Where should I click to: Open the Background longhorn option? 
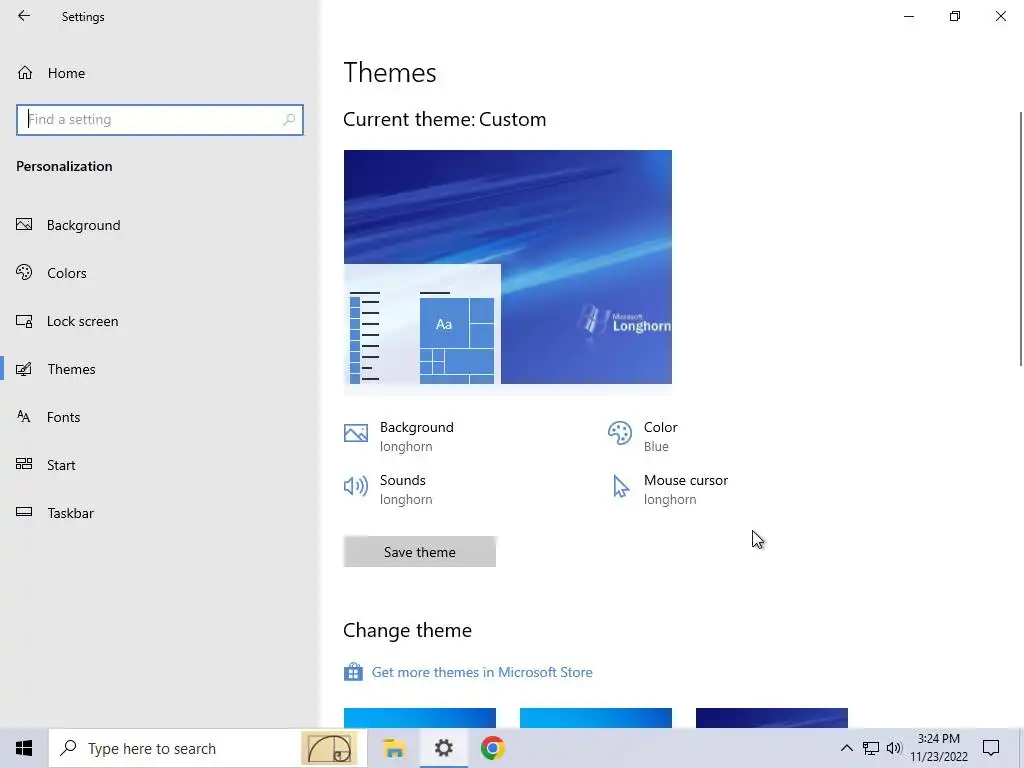click(x=417, y=436)
